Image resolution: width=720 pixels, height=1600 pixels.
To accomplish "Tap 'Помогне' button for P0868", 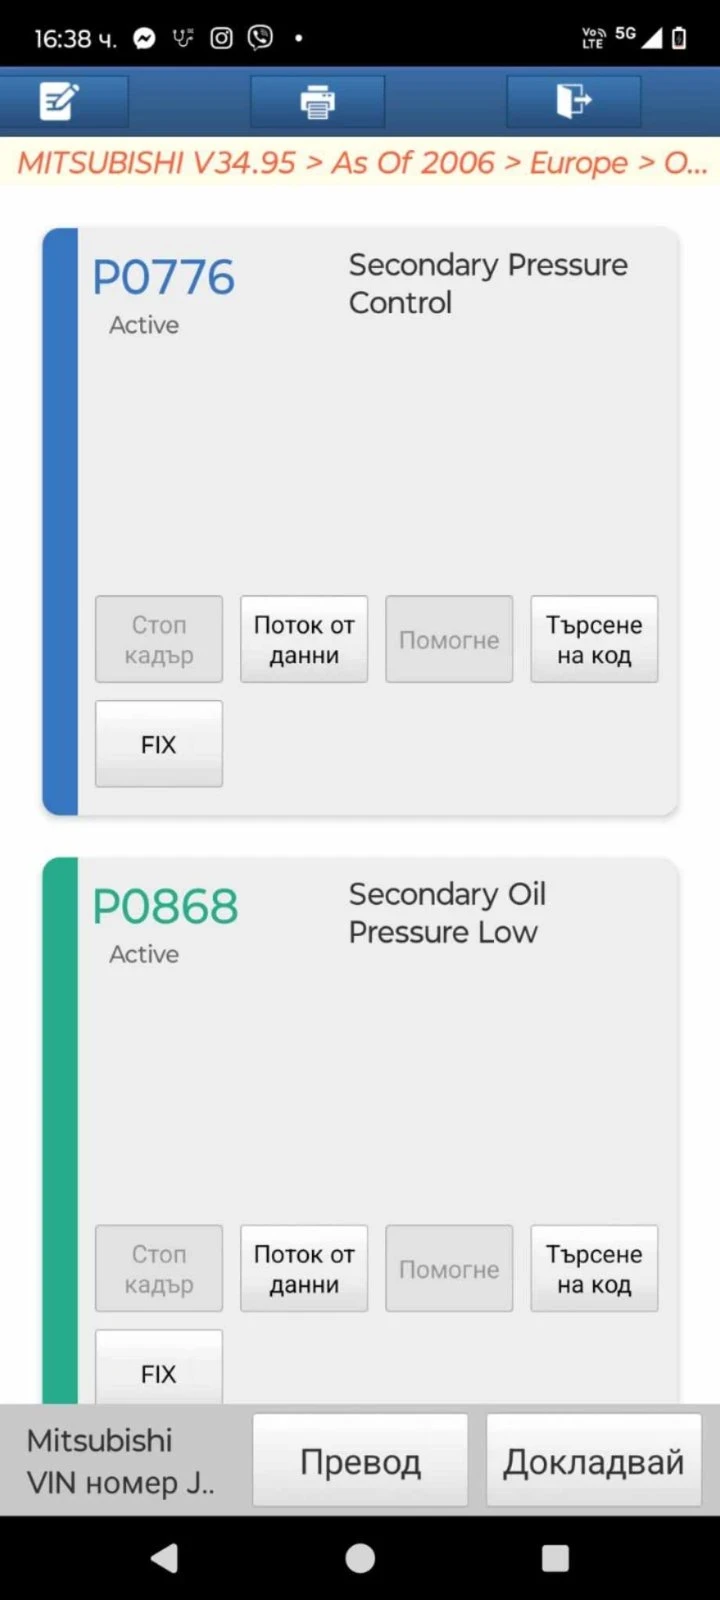I will 449,1269.
